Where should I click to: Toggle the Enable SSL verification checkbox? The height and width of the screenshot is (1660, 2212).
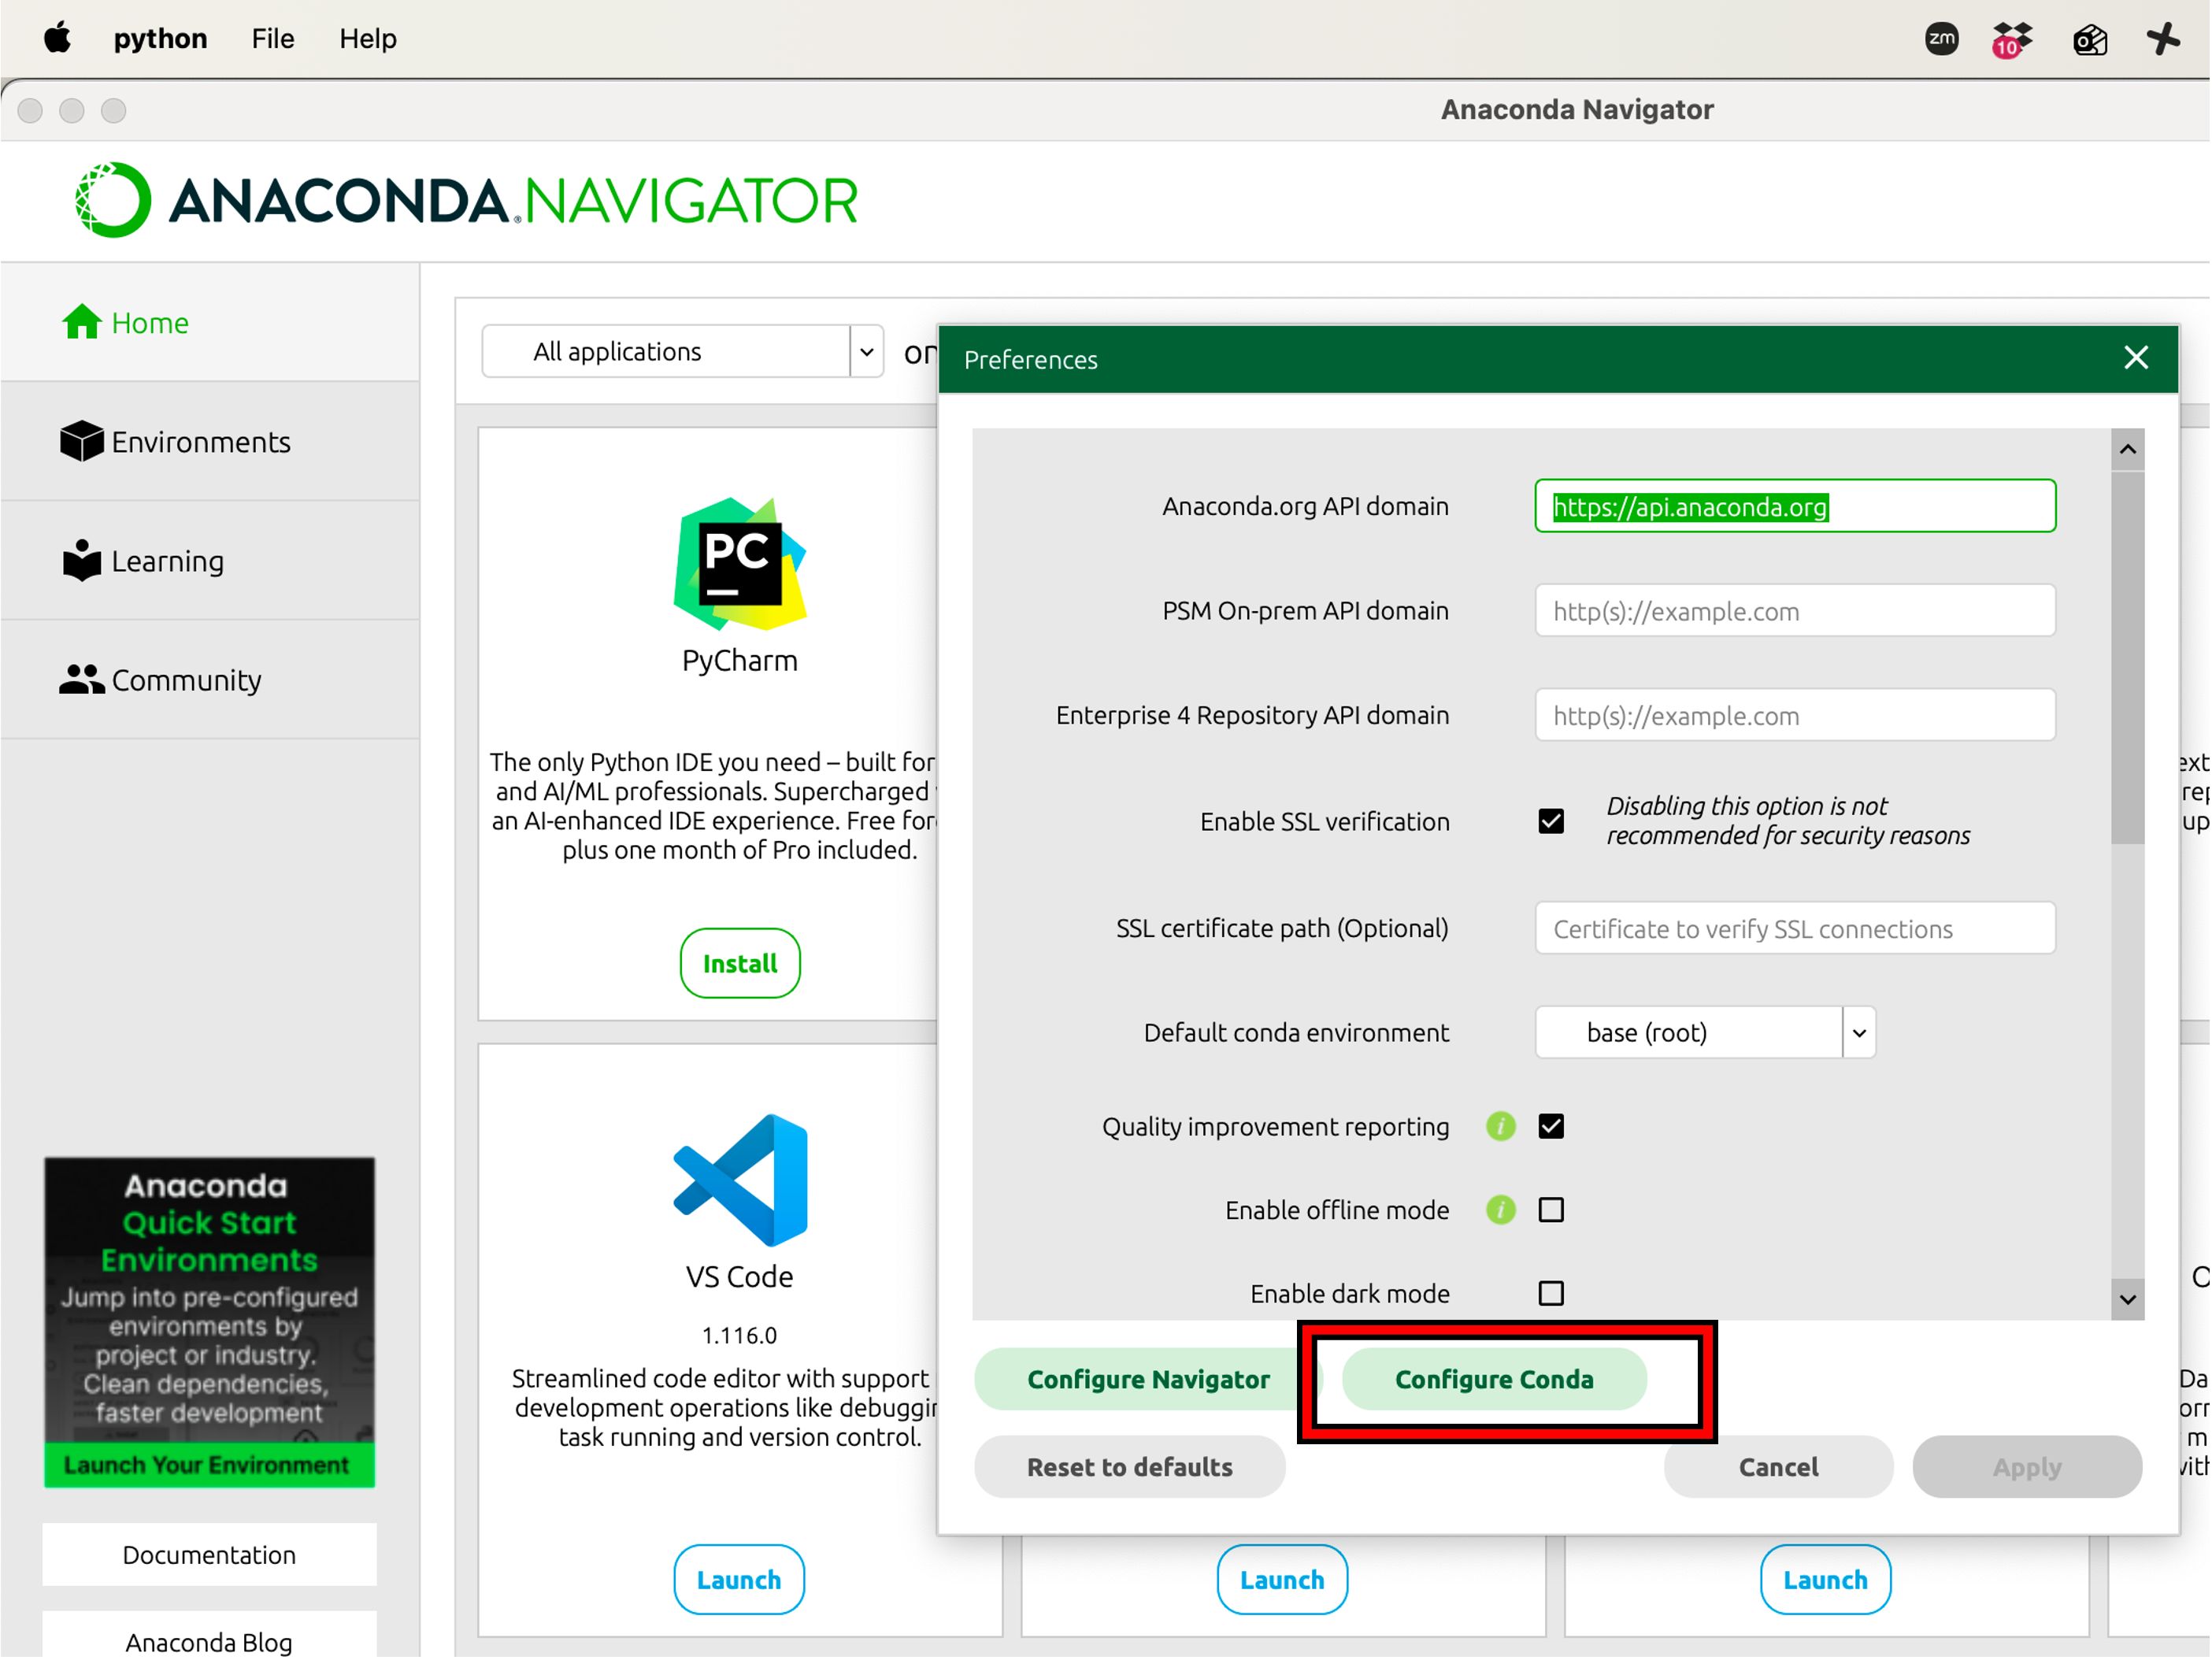[1552, 822]
